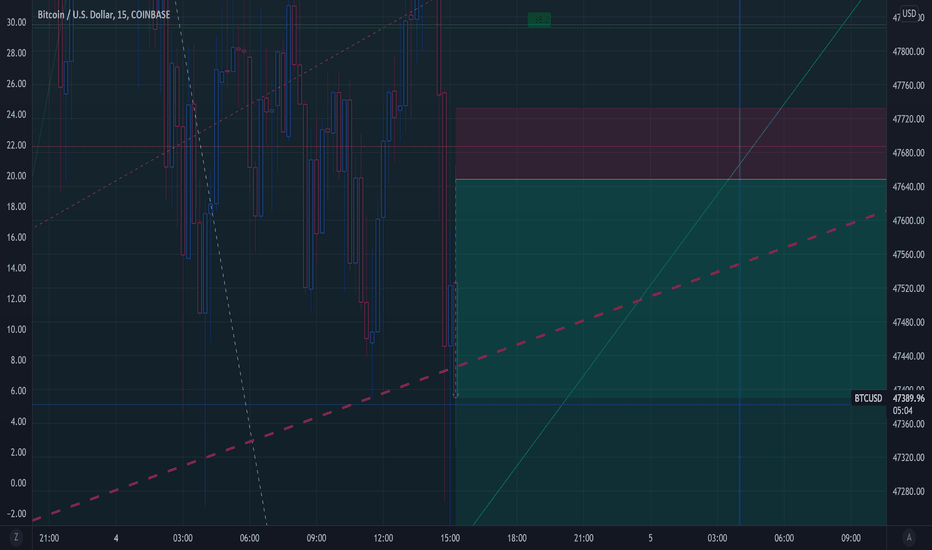Image resolution: width=932 pixels, height=550 pixels.
Task: Click the 05:04 bar countdown timer
Action: (902, 410)
